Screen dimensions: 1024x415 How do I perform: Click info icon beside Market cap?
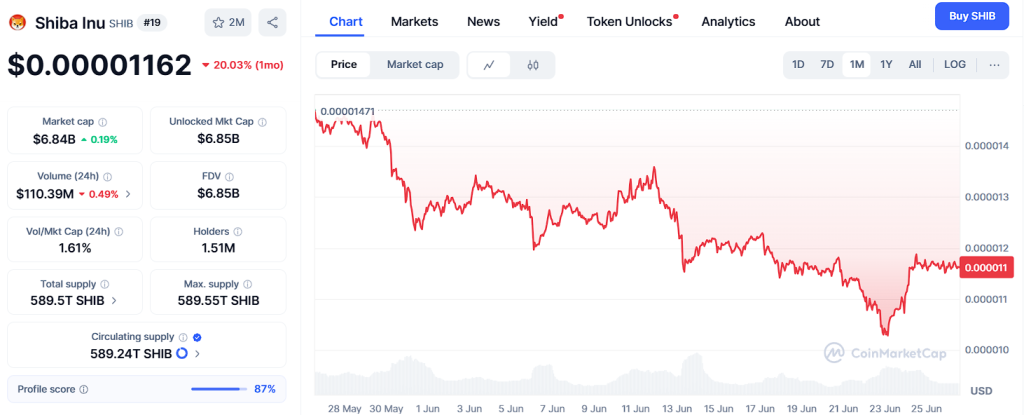point(103,122)
